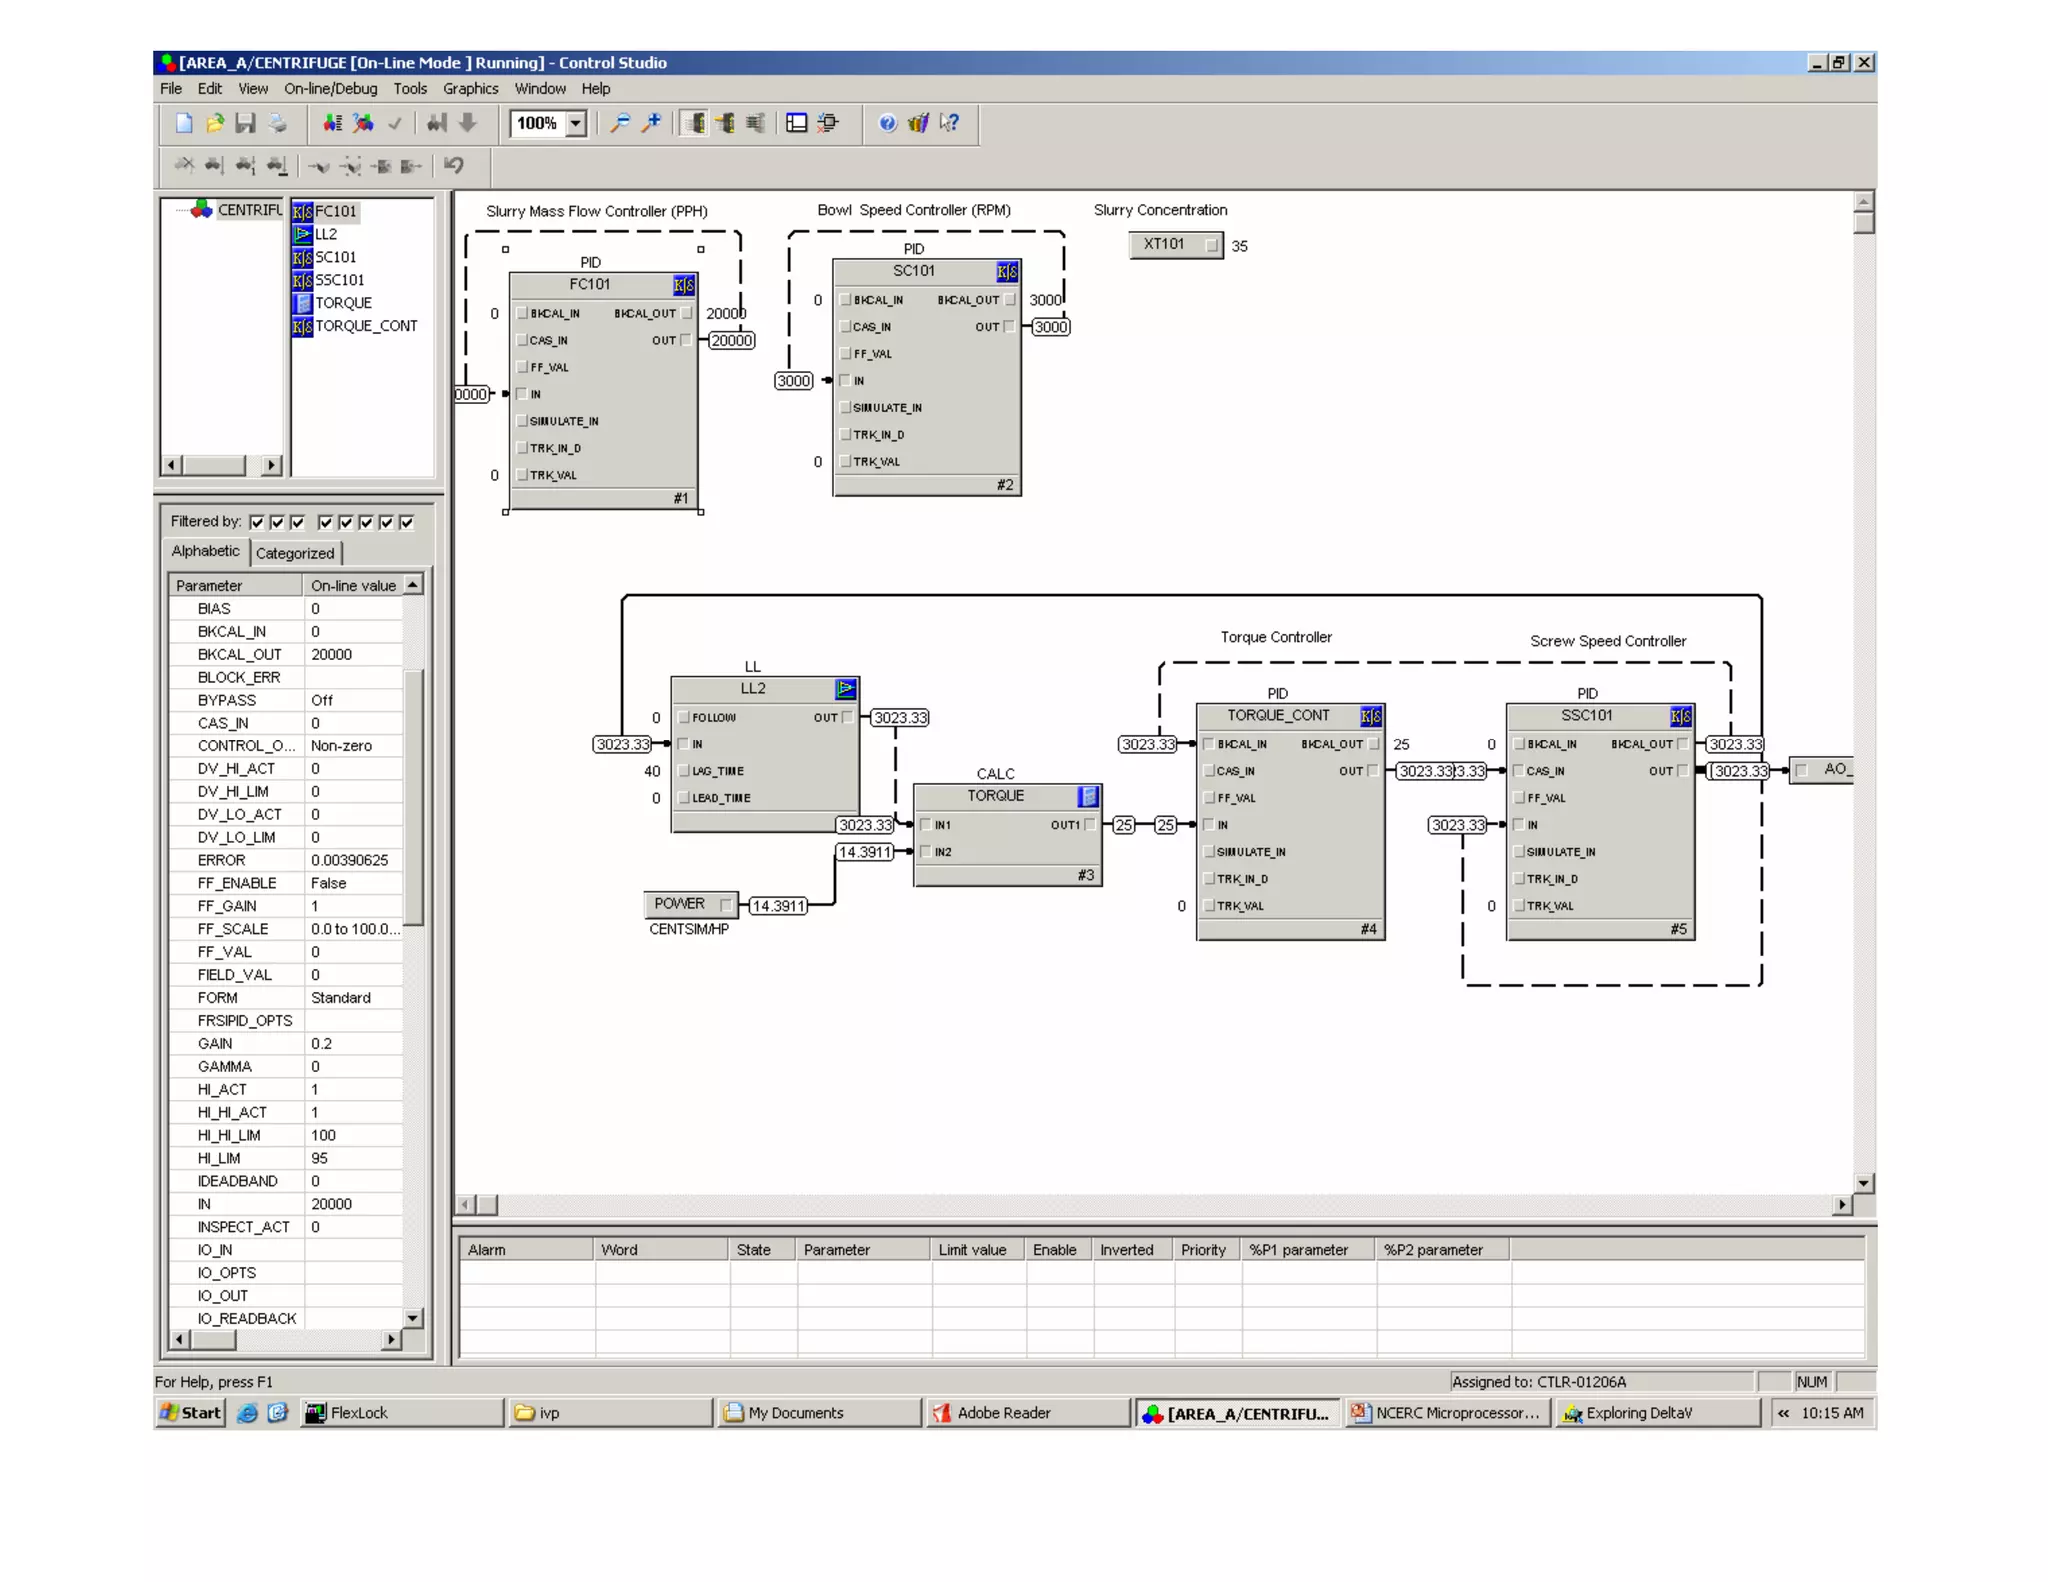Click the What's This pointer help icon
The image size is (2048, 1582).
[x=949, y=123]
